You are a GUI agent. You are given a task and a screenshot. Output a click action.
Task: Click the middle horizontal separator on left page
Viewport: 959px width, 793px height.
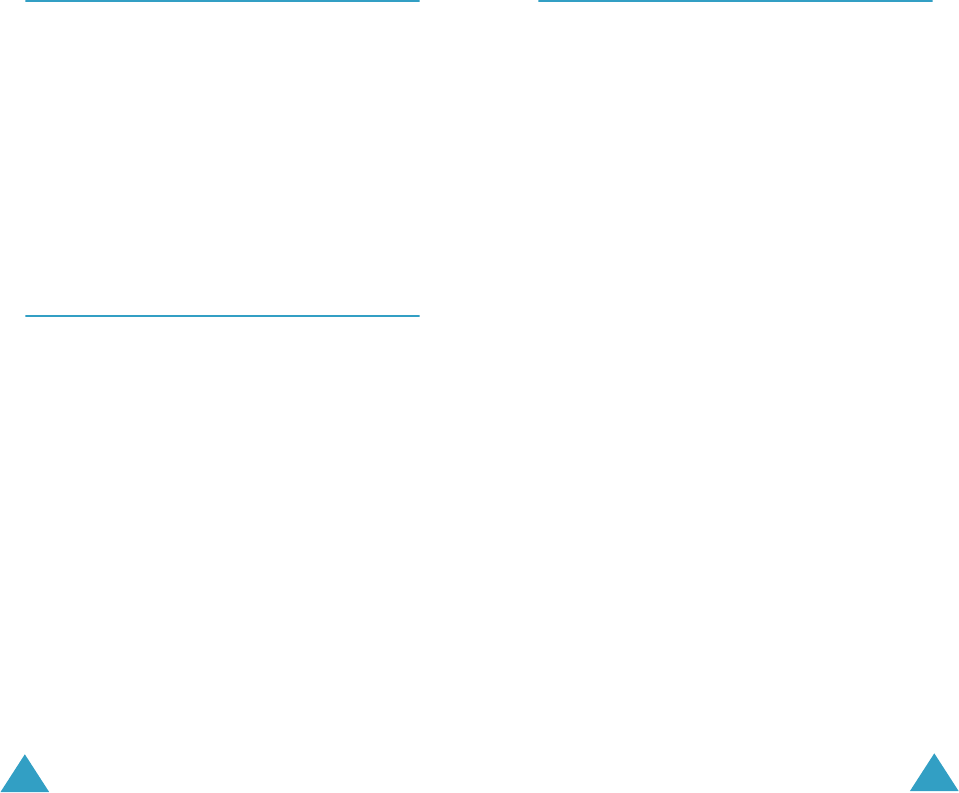tap(222, 316)
